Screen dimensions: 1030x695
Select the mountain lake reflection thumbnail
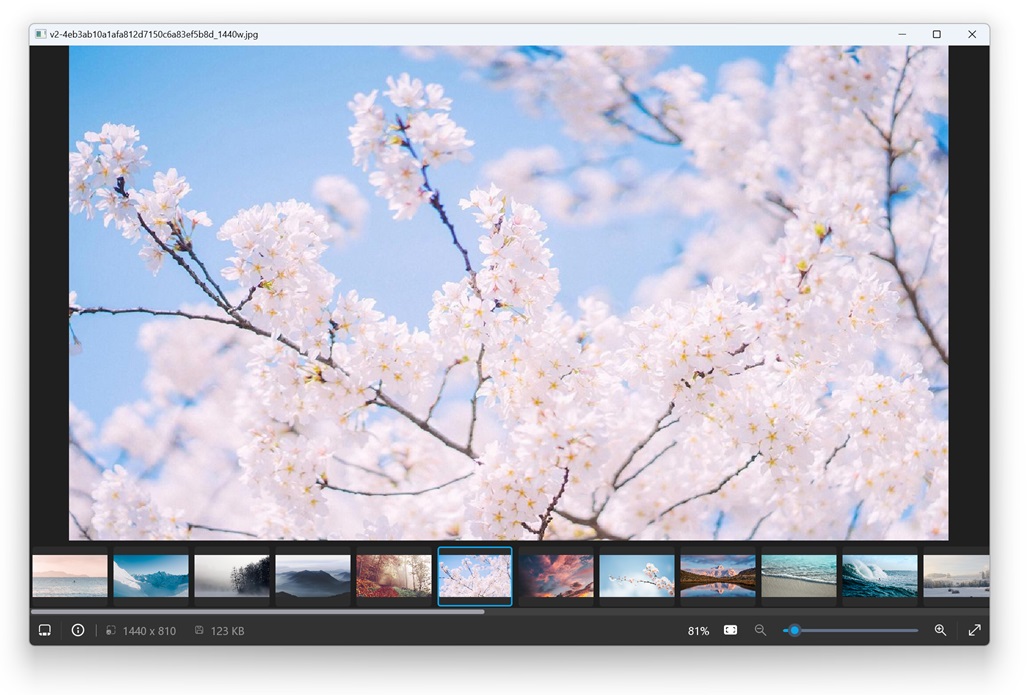click(718, 575)
